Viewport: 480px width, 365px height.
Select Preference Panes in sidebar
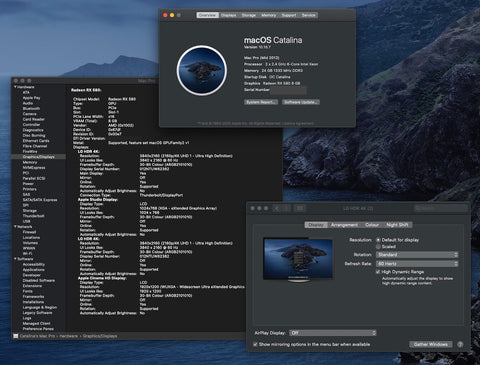pyautogui.click(x=38, y=329)
